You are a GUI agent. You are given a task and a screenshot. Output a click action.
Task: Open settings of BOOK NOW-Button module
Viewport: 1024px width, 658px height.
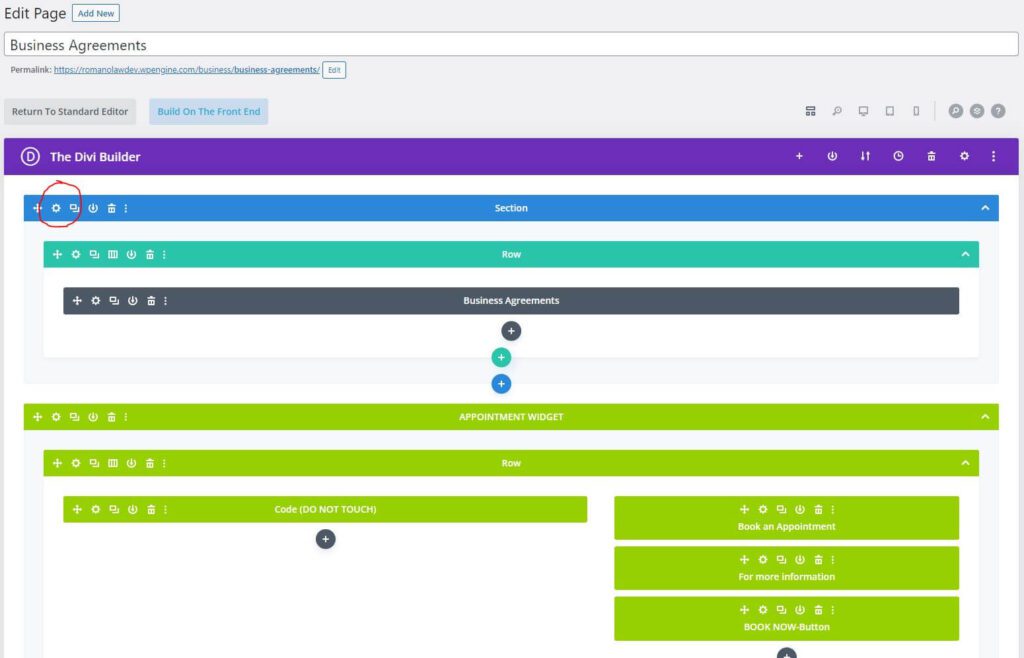(763, 610)
